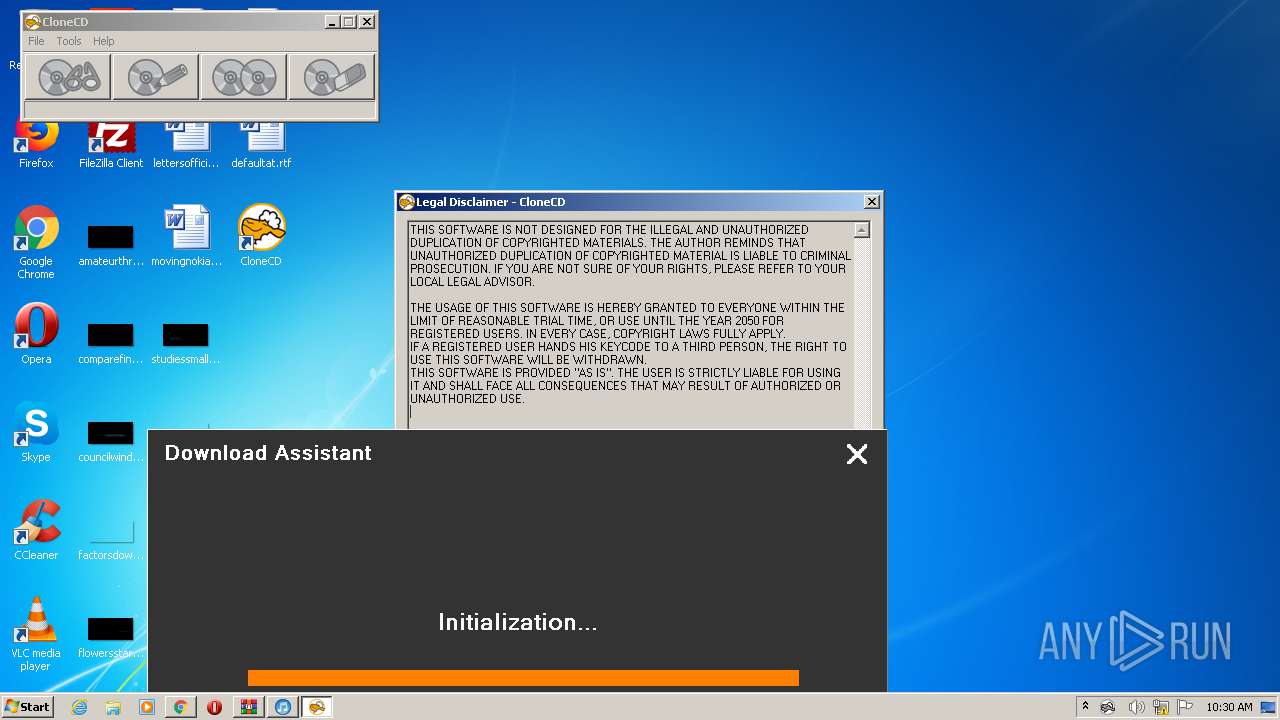Image resolution: width=1280 pixels, height=720 pixels.
Task: Close the Download Assistant window
Action: tap(857, 454)
